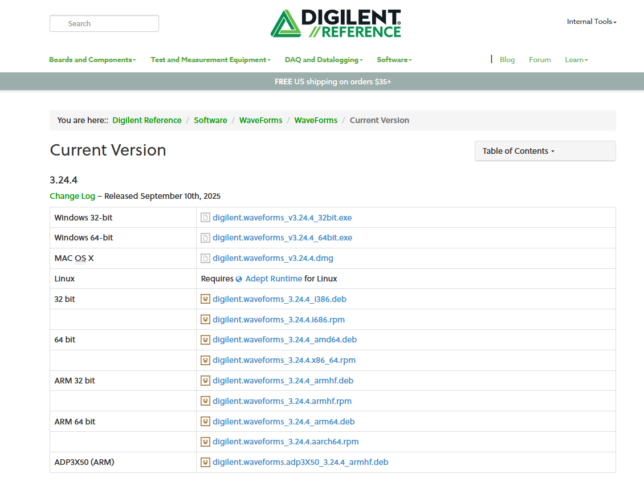
Task: Click file icon beside the macOS dmg download
Action: [x=205, y=258]
